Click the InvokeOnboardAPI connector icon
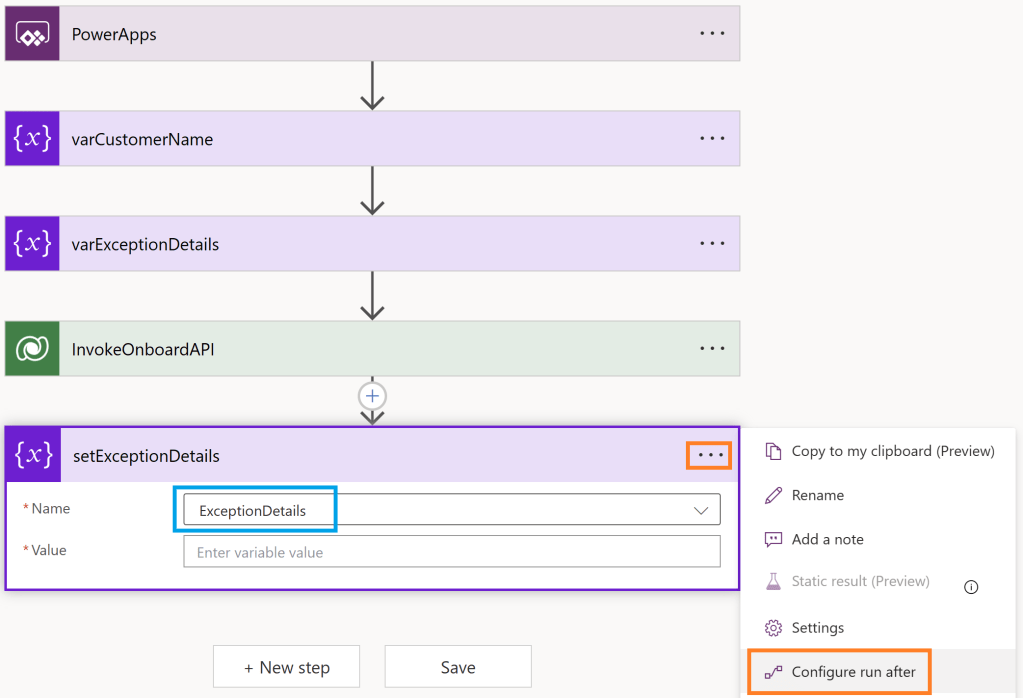 point(32,349)
